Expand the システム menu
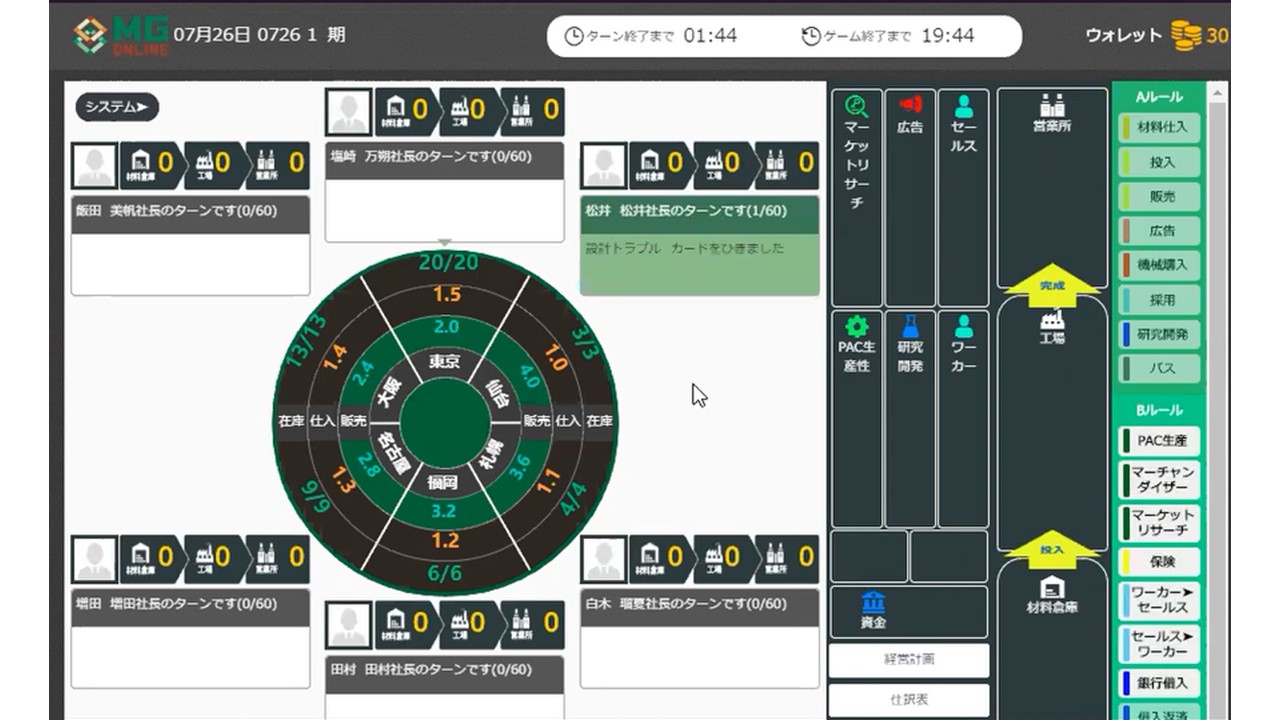The image size is (1280, 720). click(x=117, y=107)
